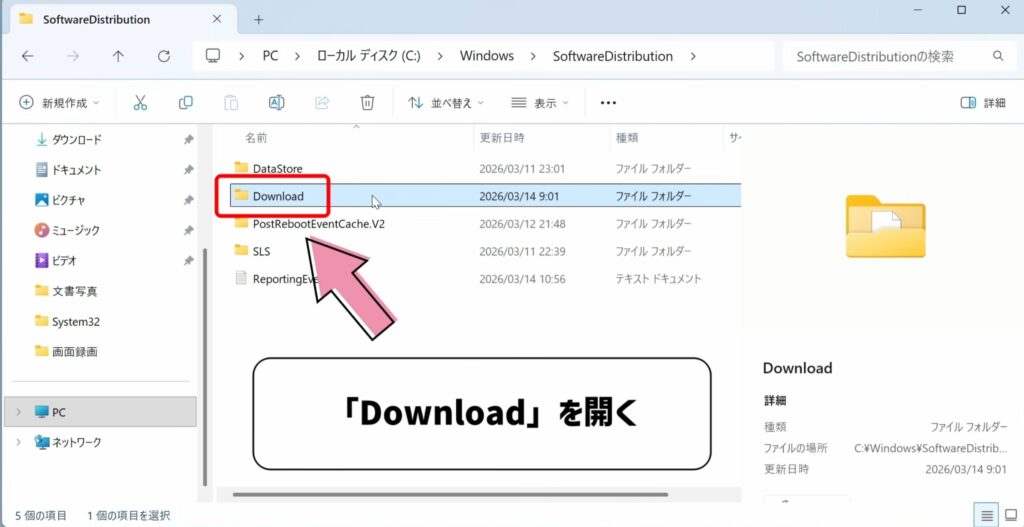1024x527 pixels.
Task: Click the PC monitor icon in address bar
Action: point(213,56)
